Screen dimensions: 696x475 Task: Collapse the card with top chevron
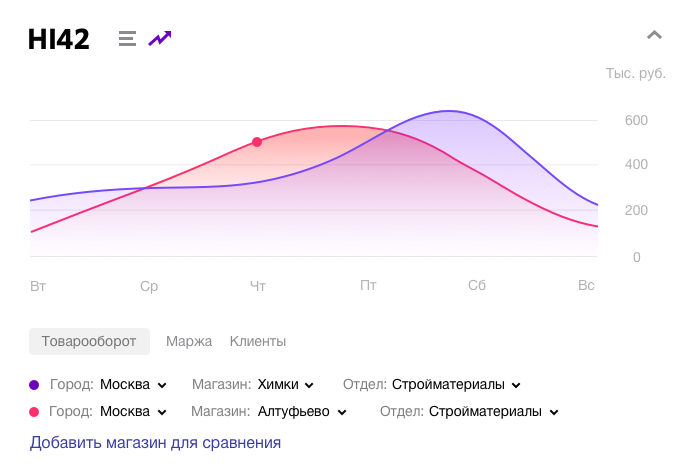pyautogui.click(x=654, y=36)
